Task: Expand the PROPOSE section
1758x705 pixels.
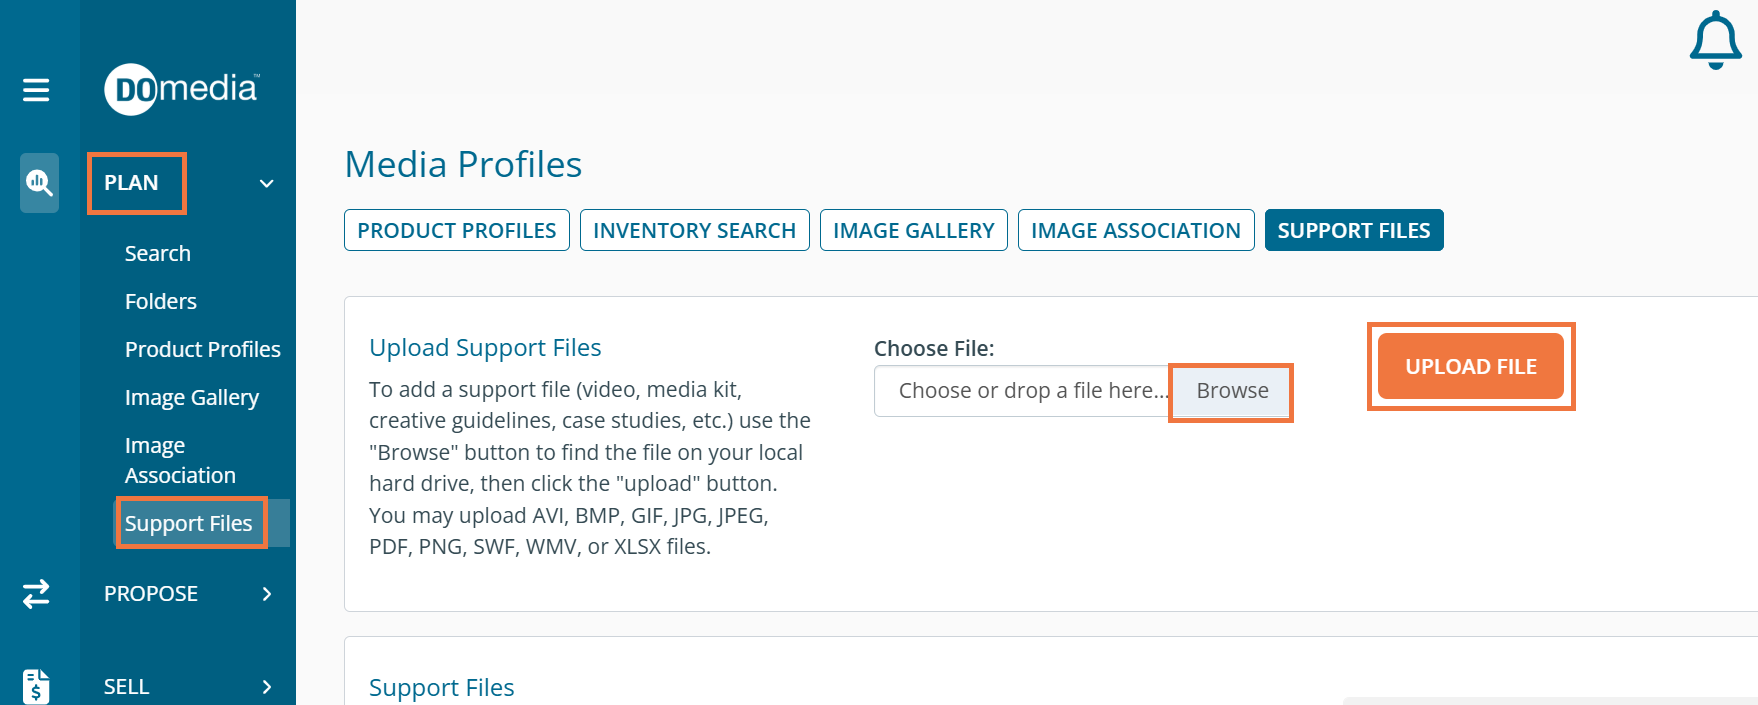Action: pyautogui.click(x=266, y=594)
